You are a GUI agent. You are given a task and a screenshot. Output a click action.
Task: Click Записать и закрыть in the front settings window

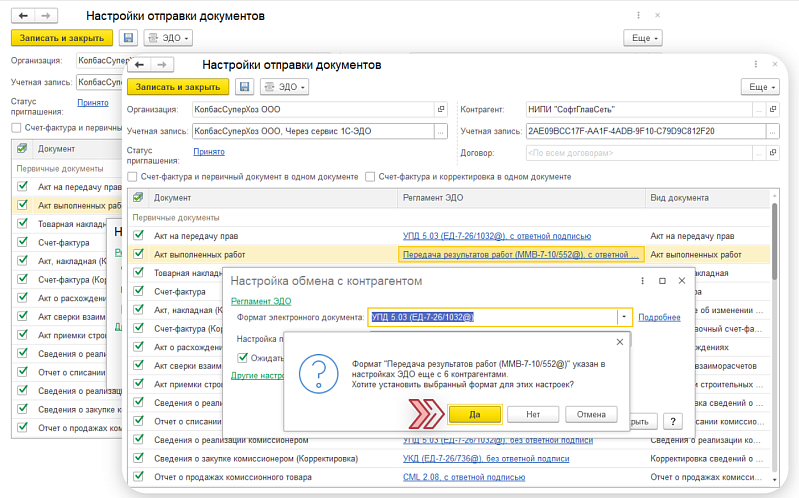click(177, 87)
